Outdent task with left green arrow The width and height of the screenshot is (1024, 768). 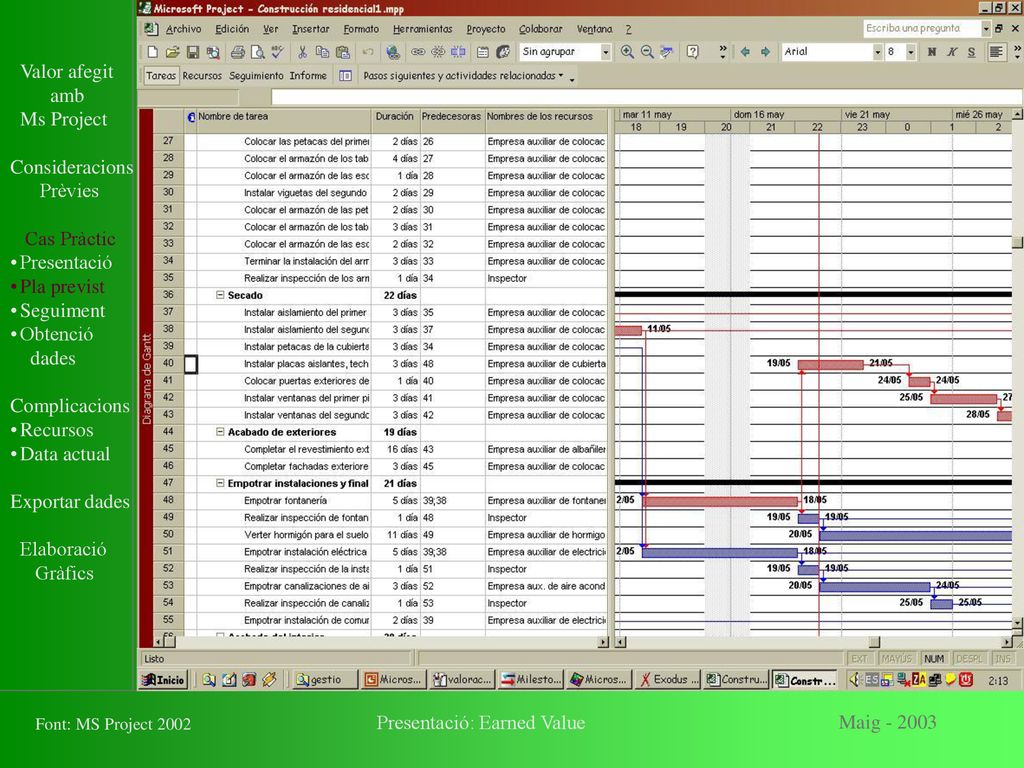click(x=745, y=52)
